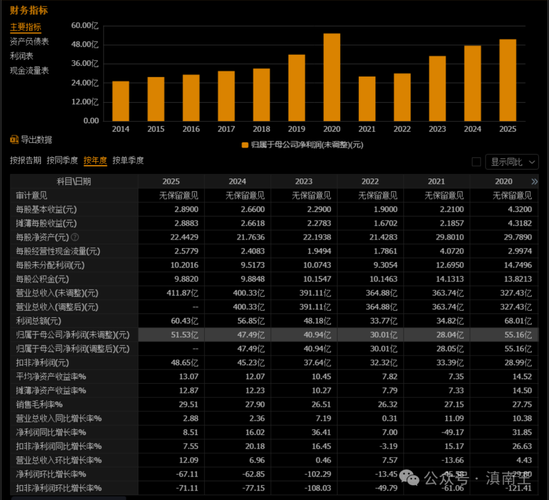Click the 22.4429 net assets per share cell
The image size is (549, 500).
coord(184,237)
